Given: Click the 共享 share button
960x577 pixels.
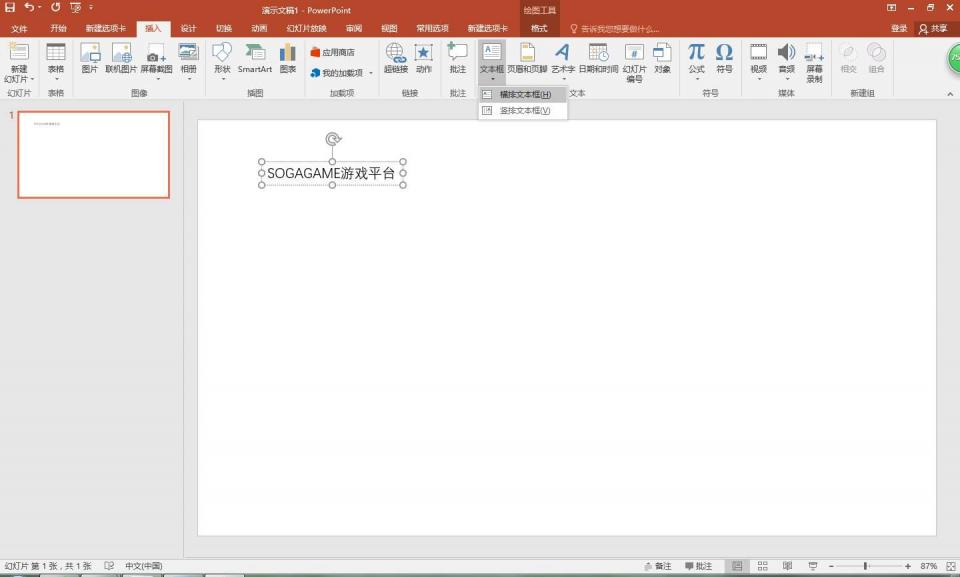Looking at the screenshot, I should click(x=933, y=29).
